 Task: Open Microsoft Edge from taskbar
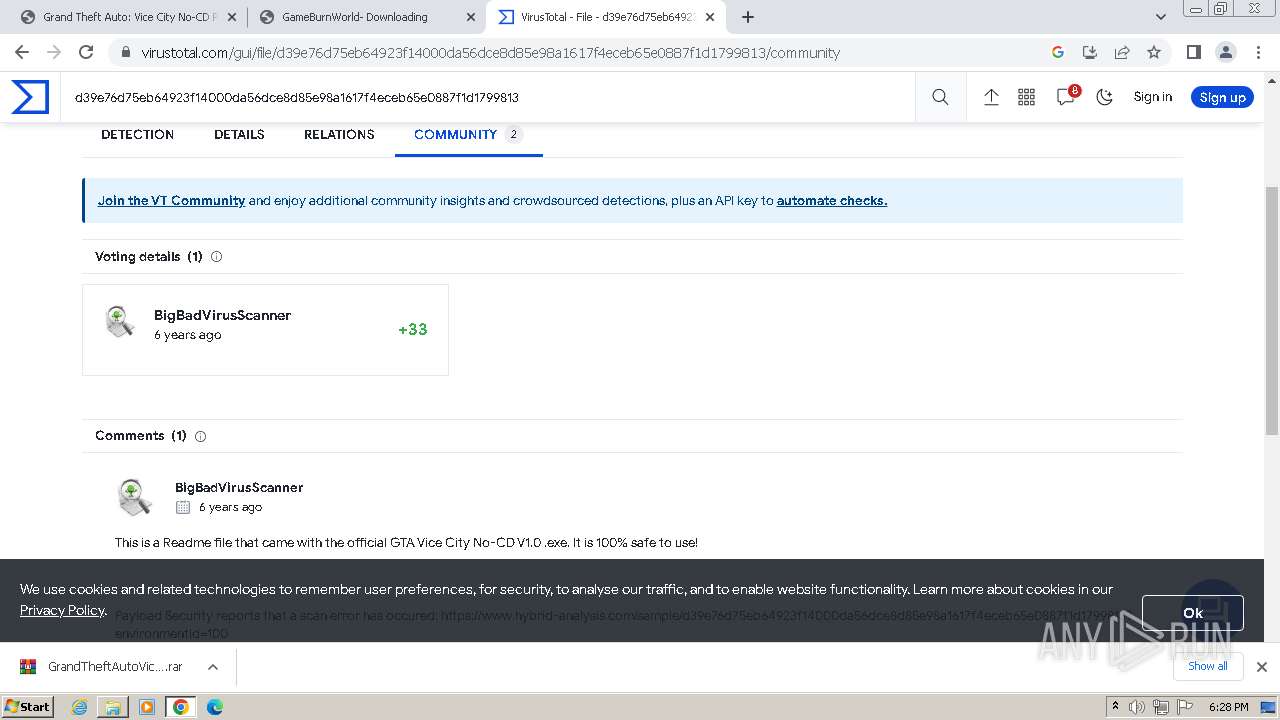pyautogui.click(x=215, y=707)
